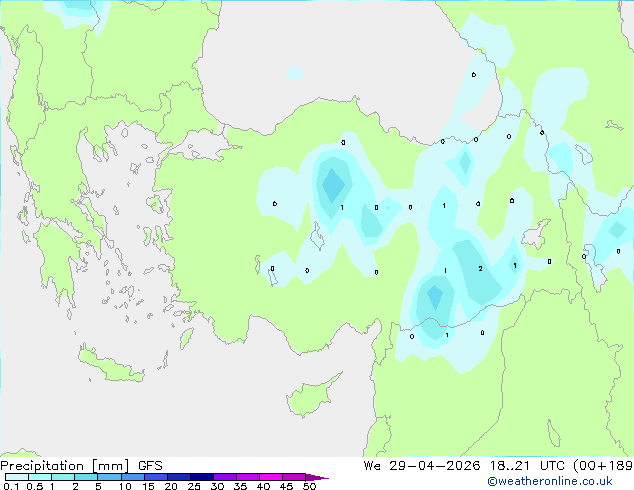Click the legend label '15'
This screenshot has width=634, height=490.
pyautogui.click(x=148, y=486)
